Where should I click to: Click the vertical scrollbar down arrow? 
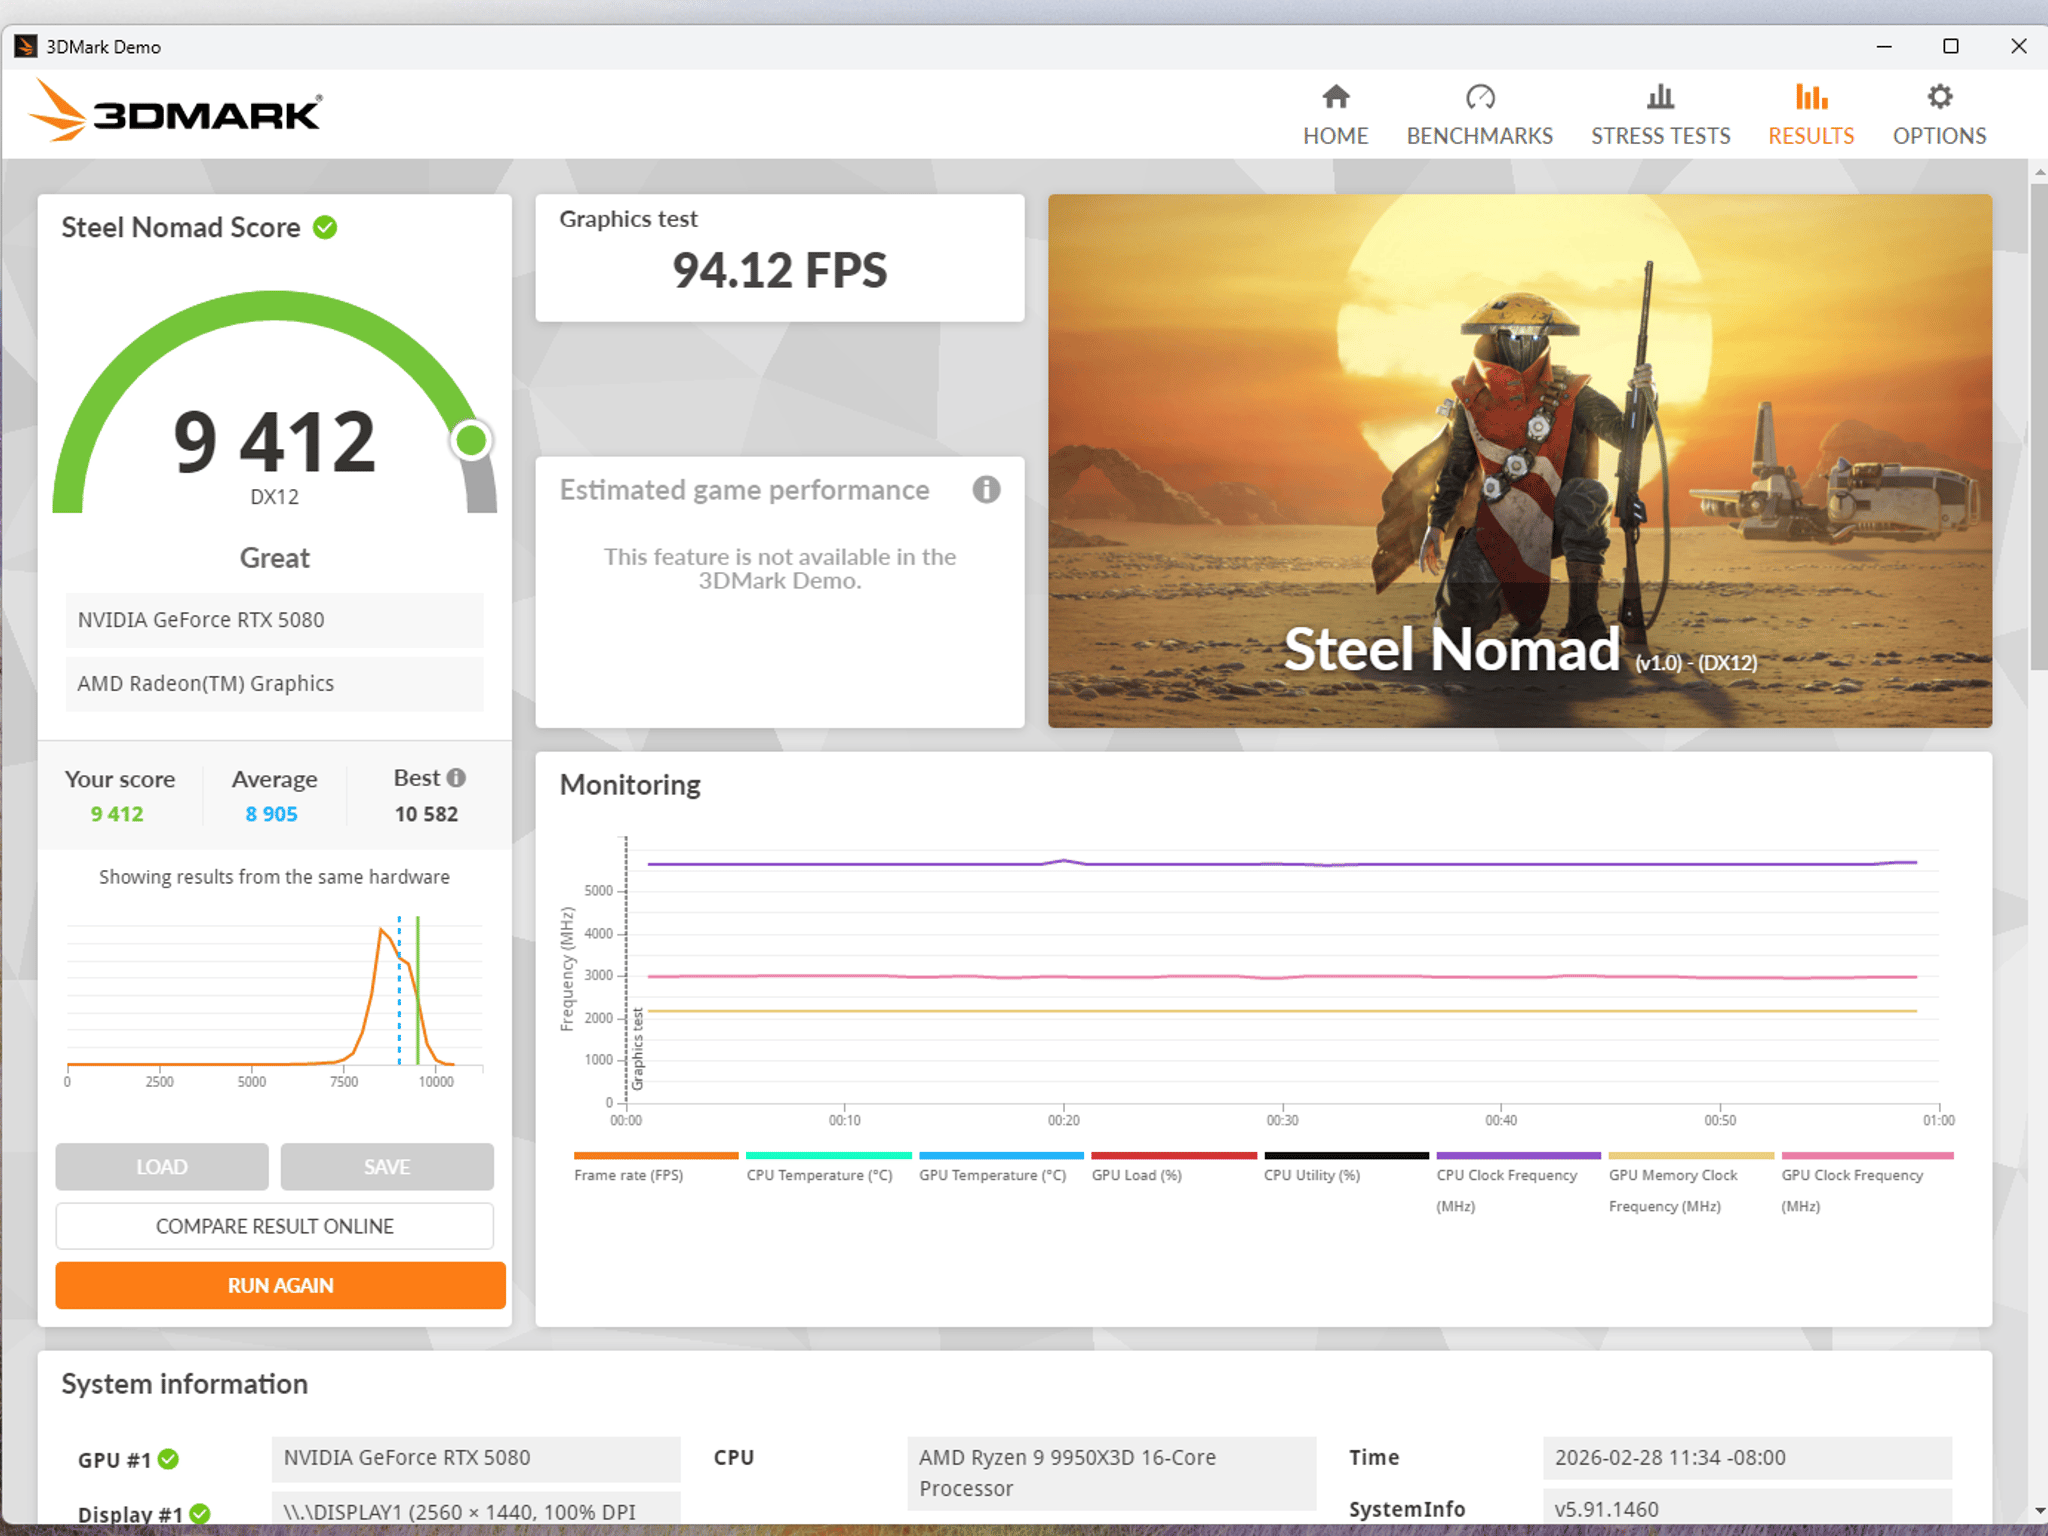(x=2038, y=1511)
